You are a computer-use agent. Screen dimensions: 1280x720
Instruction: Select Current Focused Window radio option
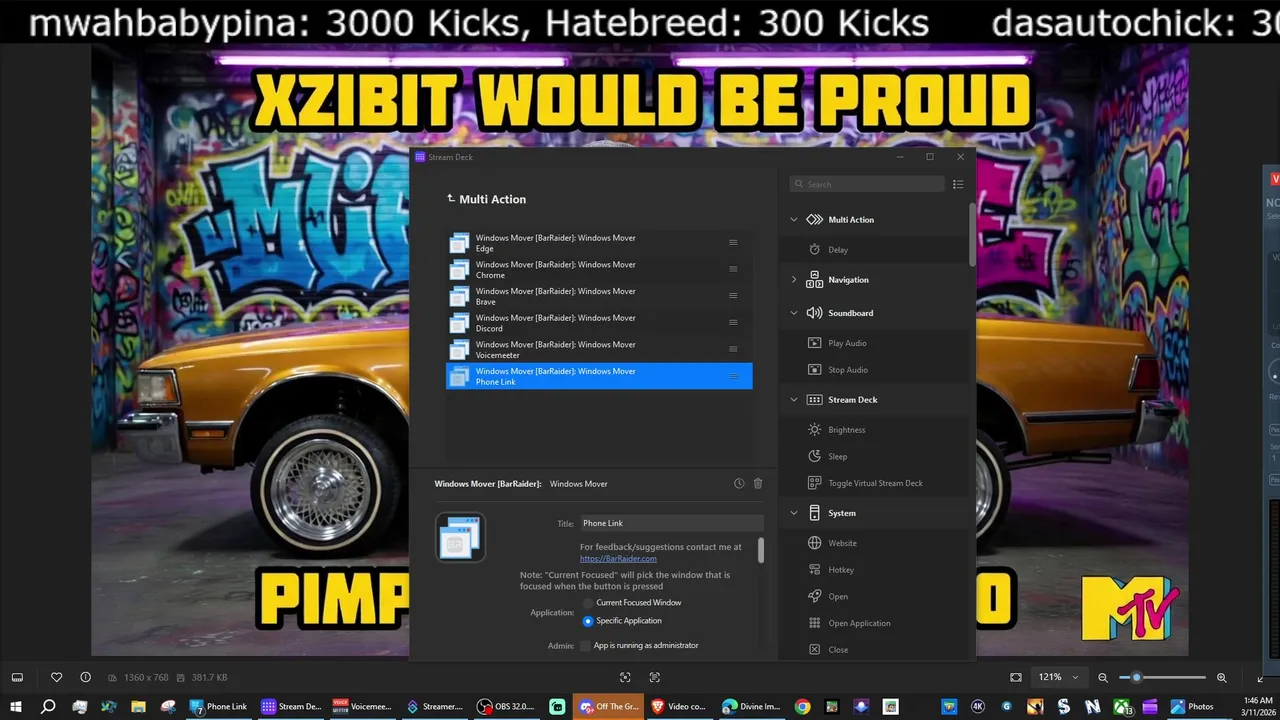pos(588,603)
